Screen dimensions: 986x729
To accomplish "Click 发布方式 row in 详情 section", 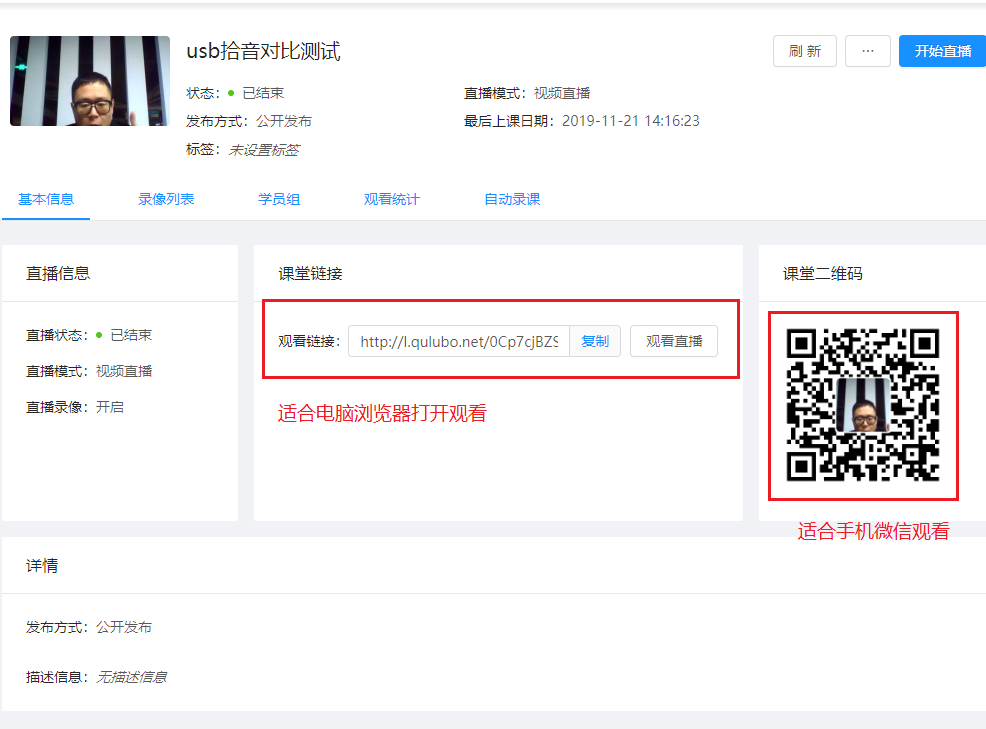I will (89, 627).
